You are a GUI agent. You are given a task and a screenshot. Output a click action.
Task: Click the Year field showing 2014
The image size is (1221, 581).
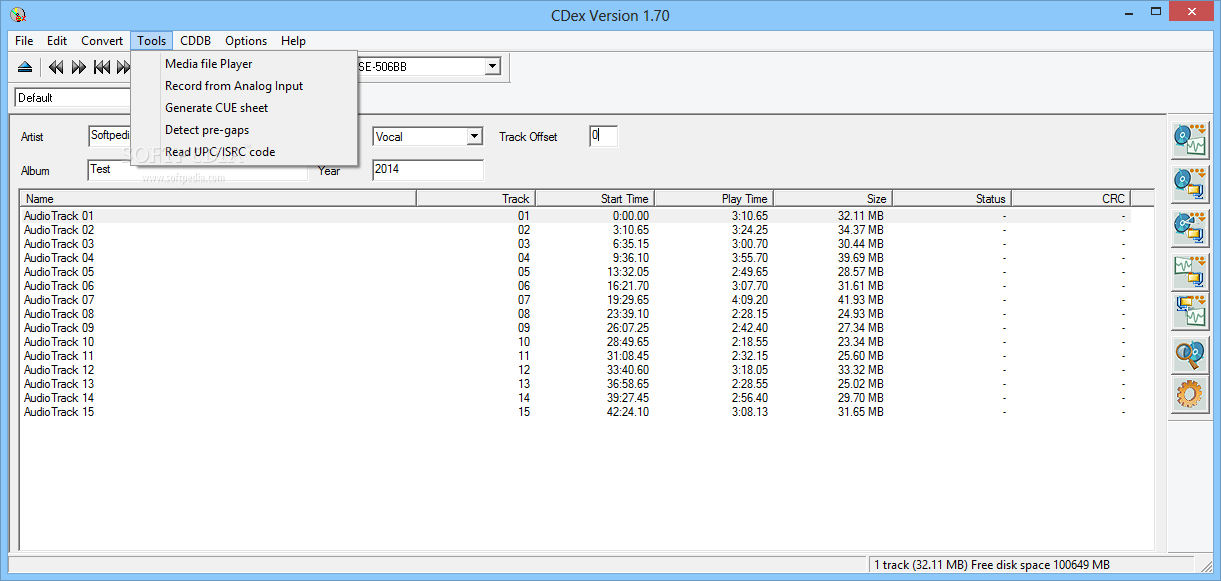point(428,170)
